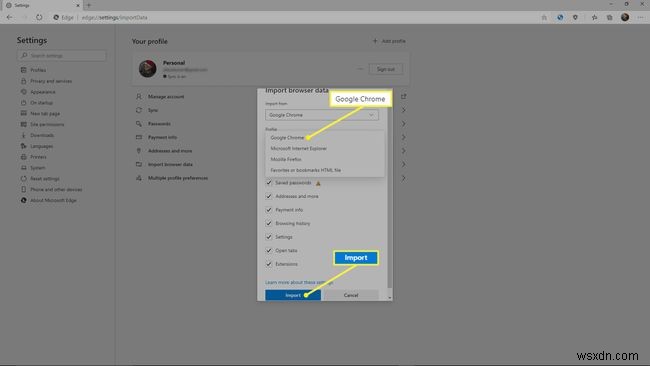The image size is (650, 366).
Task: Open the Site permissions settings
Action: click(x=47, y=124)
